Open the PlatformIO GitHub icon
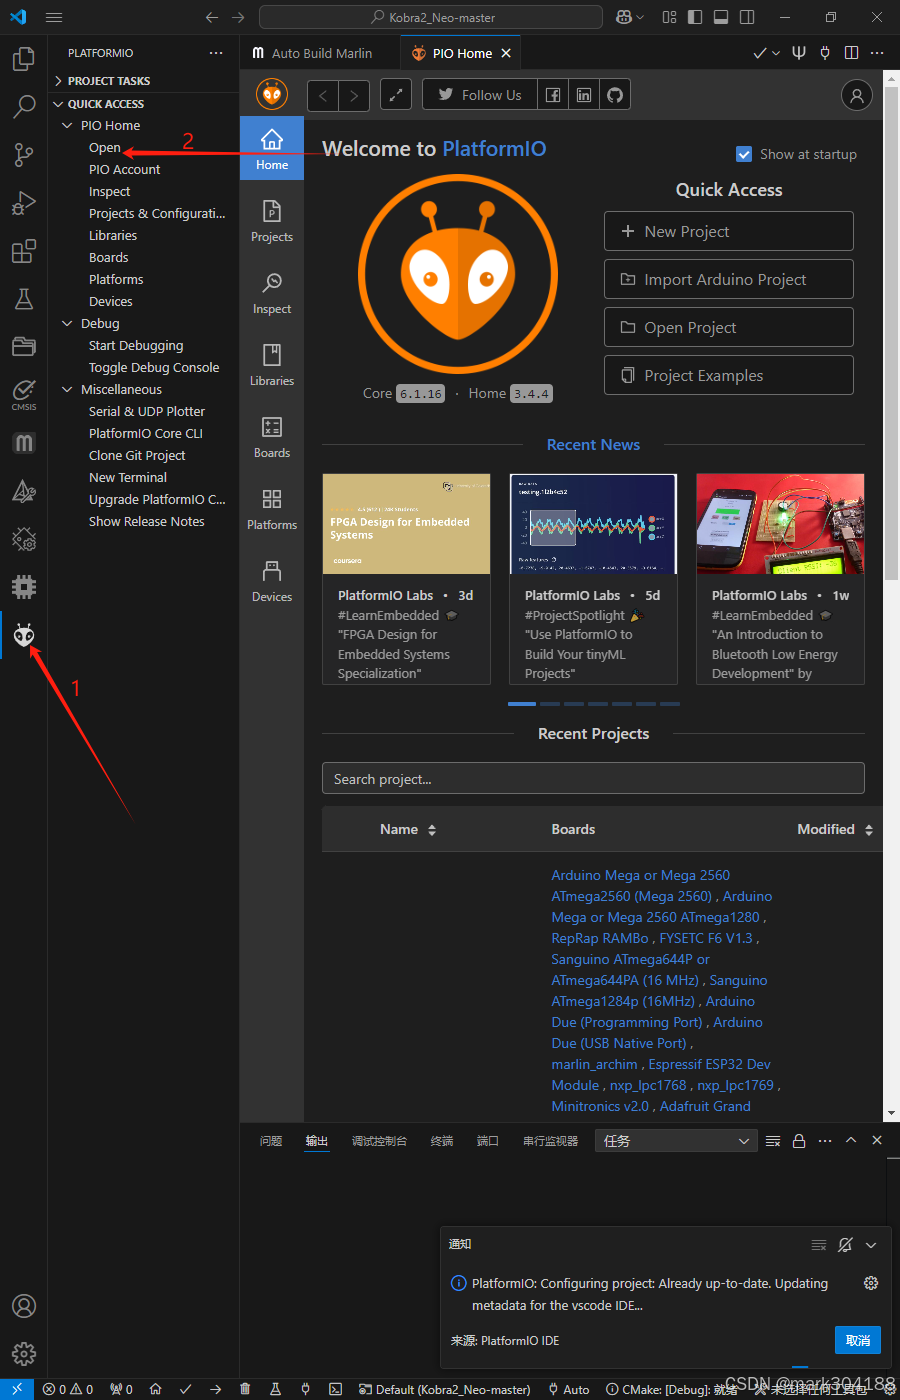The height and width of the screenshot is (1400, 900). (x=615, y=95)
